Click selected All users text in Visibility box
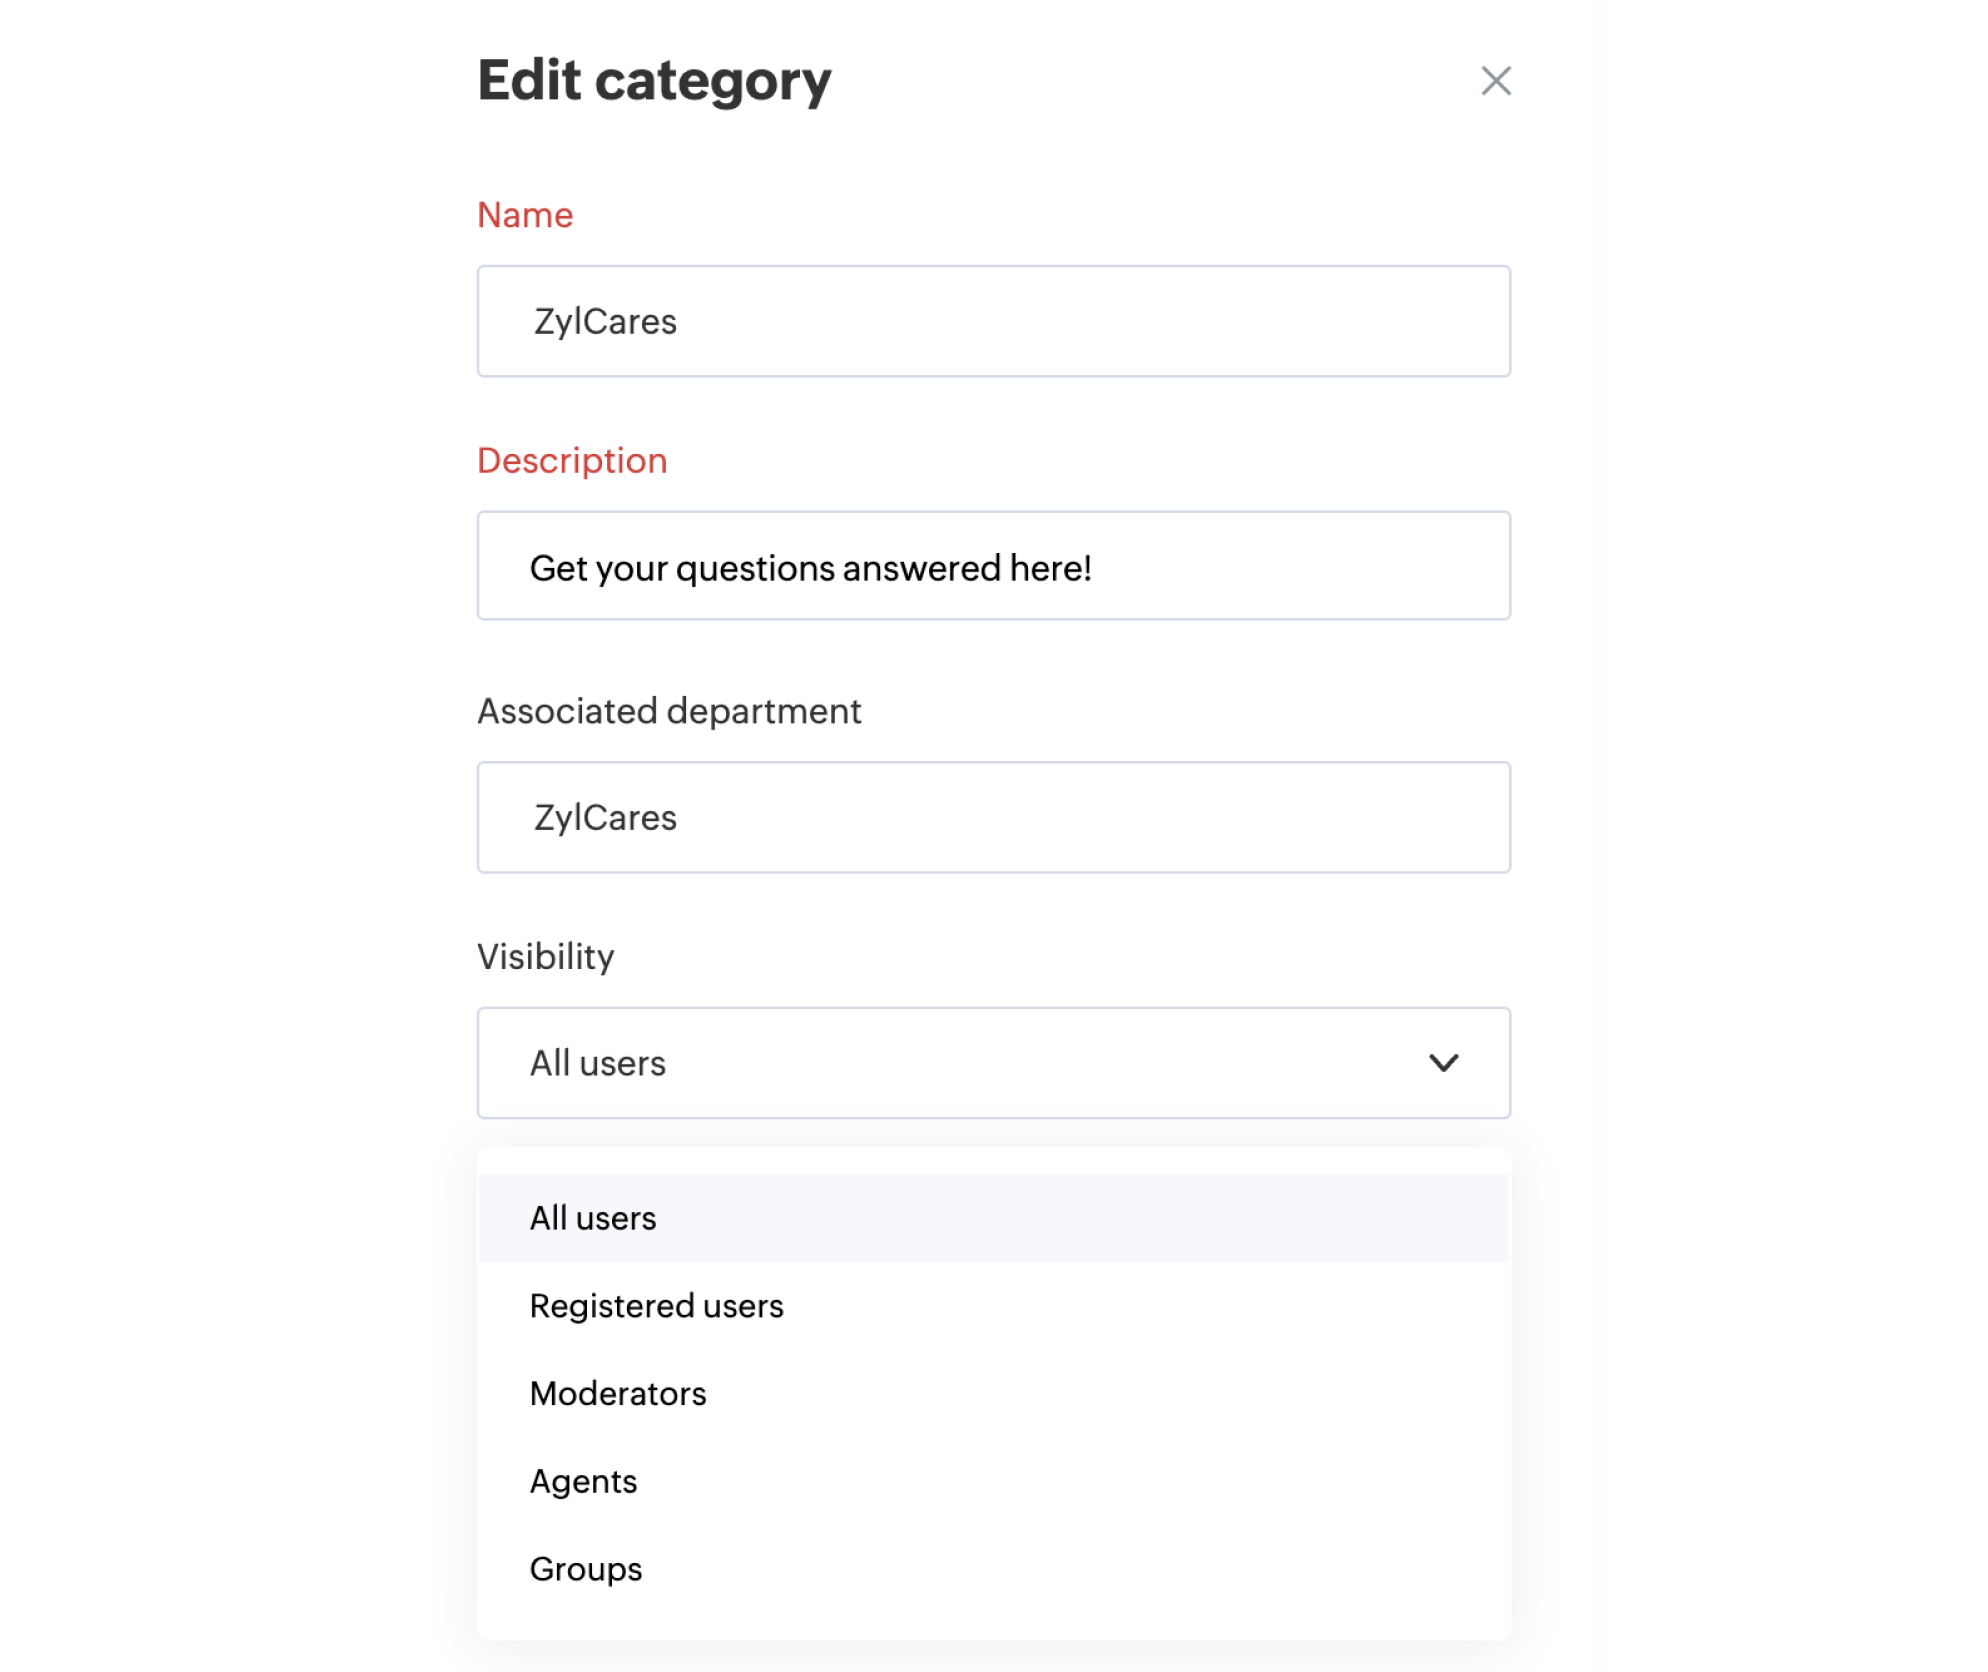Screen dimensions: 1988x1672 597,1063
